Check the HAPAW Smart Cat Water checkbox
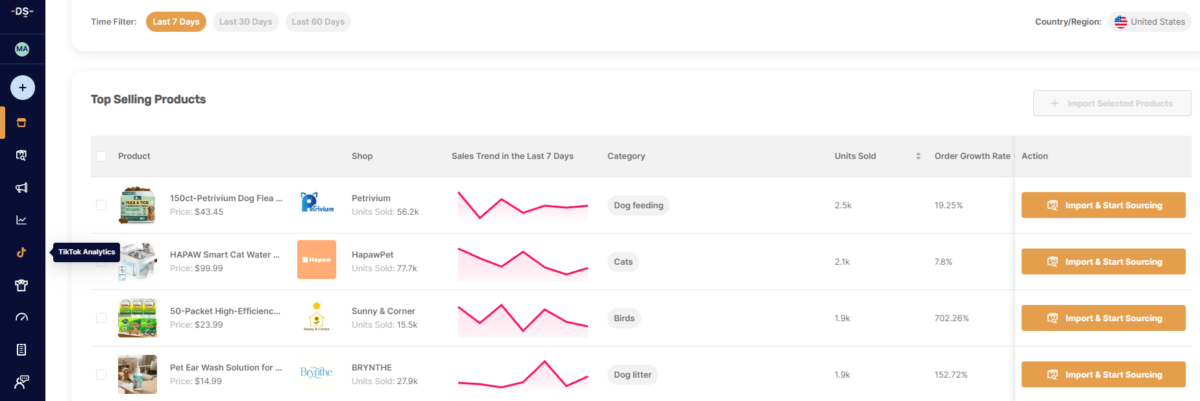The height and width of the screenshot is (401, 1200). point(101,261)
